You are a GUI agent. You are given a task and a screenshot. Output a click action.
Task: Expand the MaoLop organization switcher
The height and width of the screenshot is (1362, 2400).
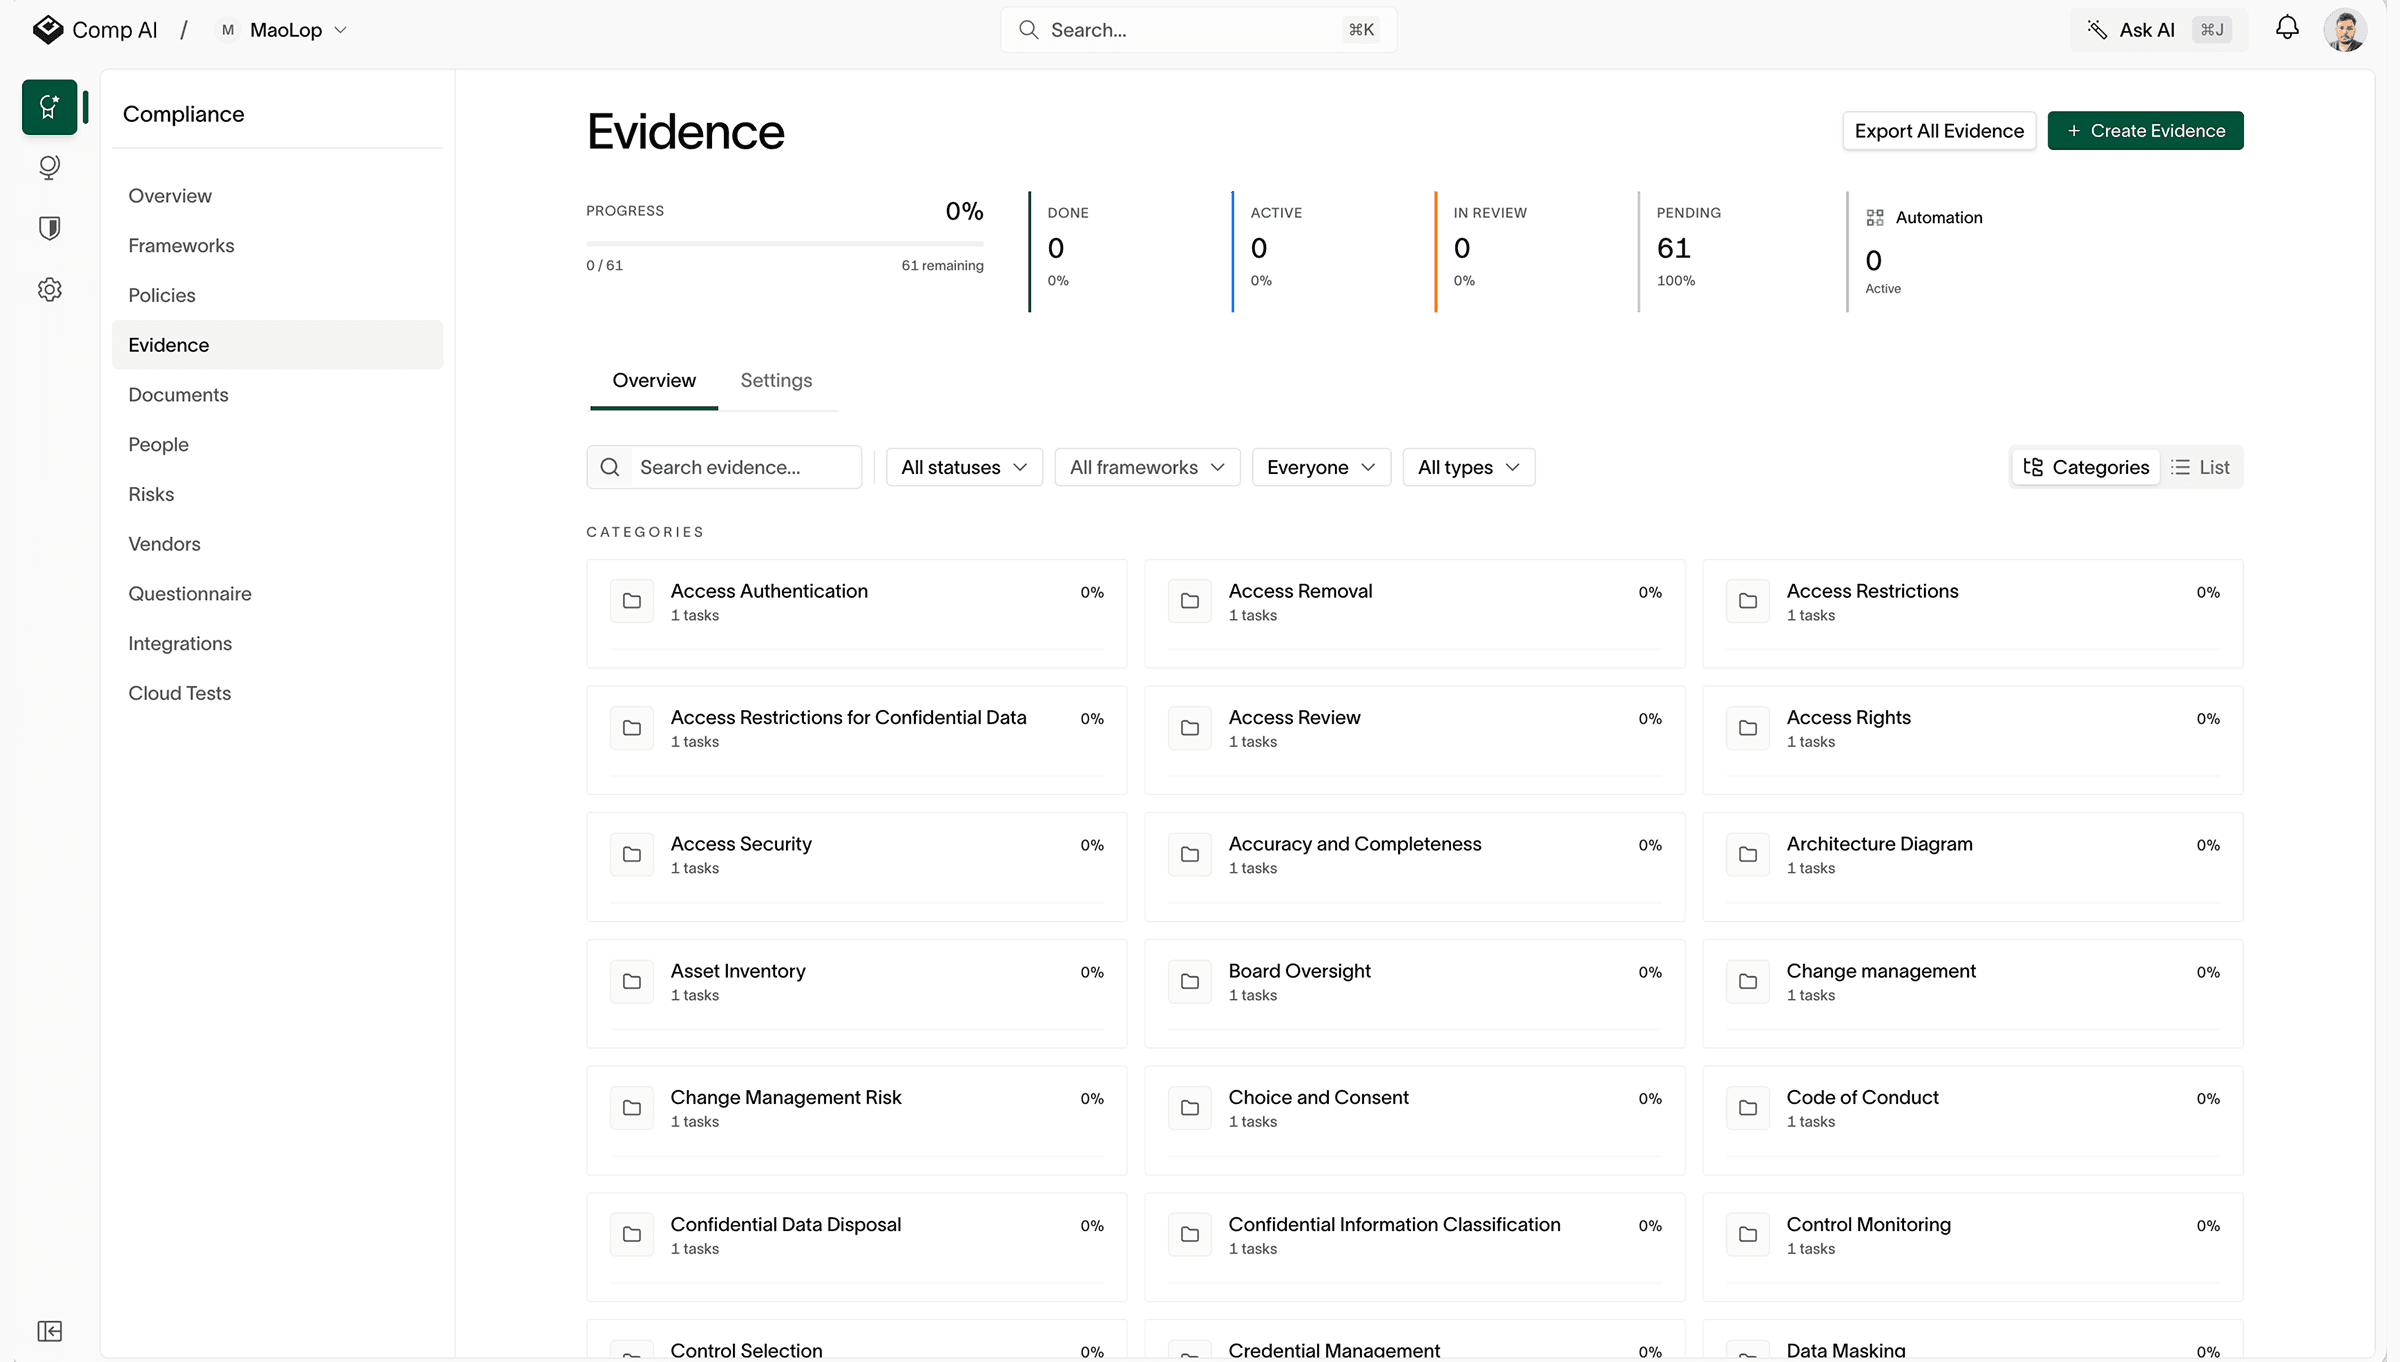pos(283,30)
